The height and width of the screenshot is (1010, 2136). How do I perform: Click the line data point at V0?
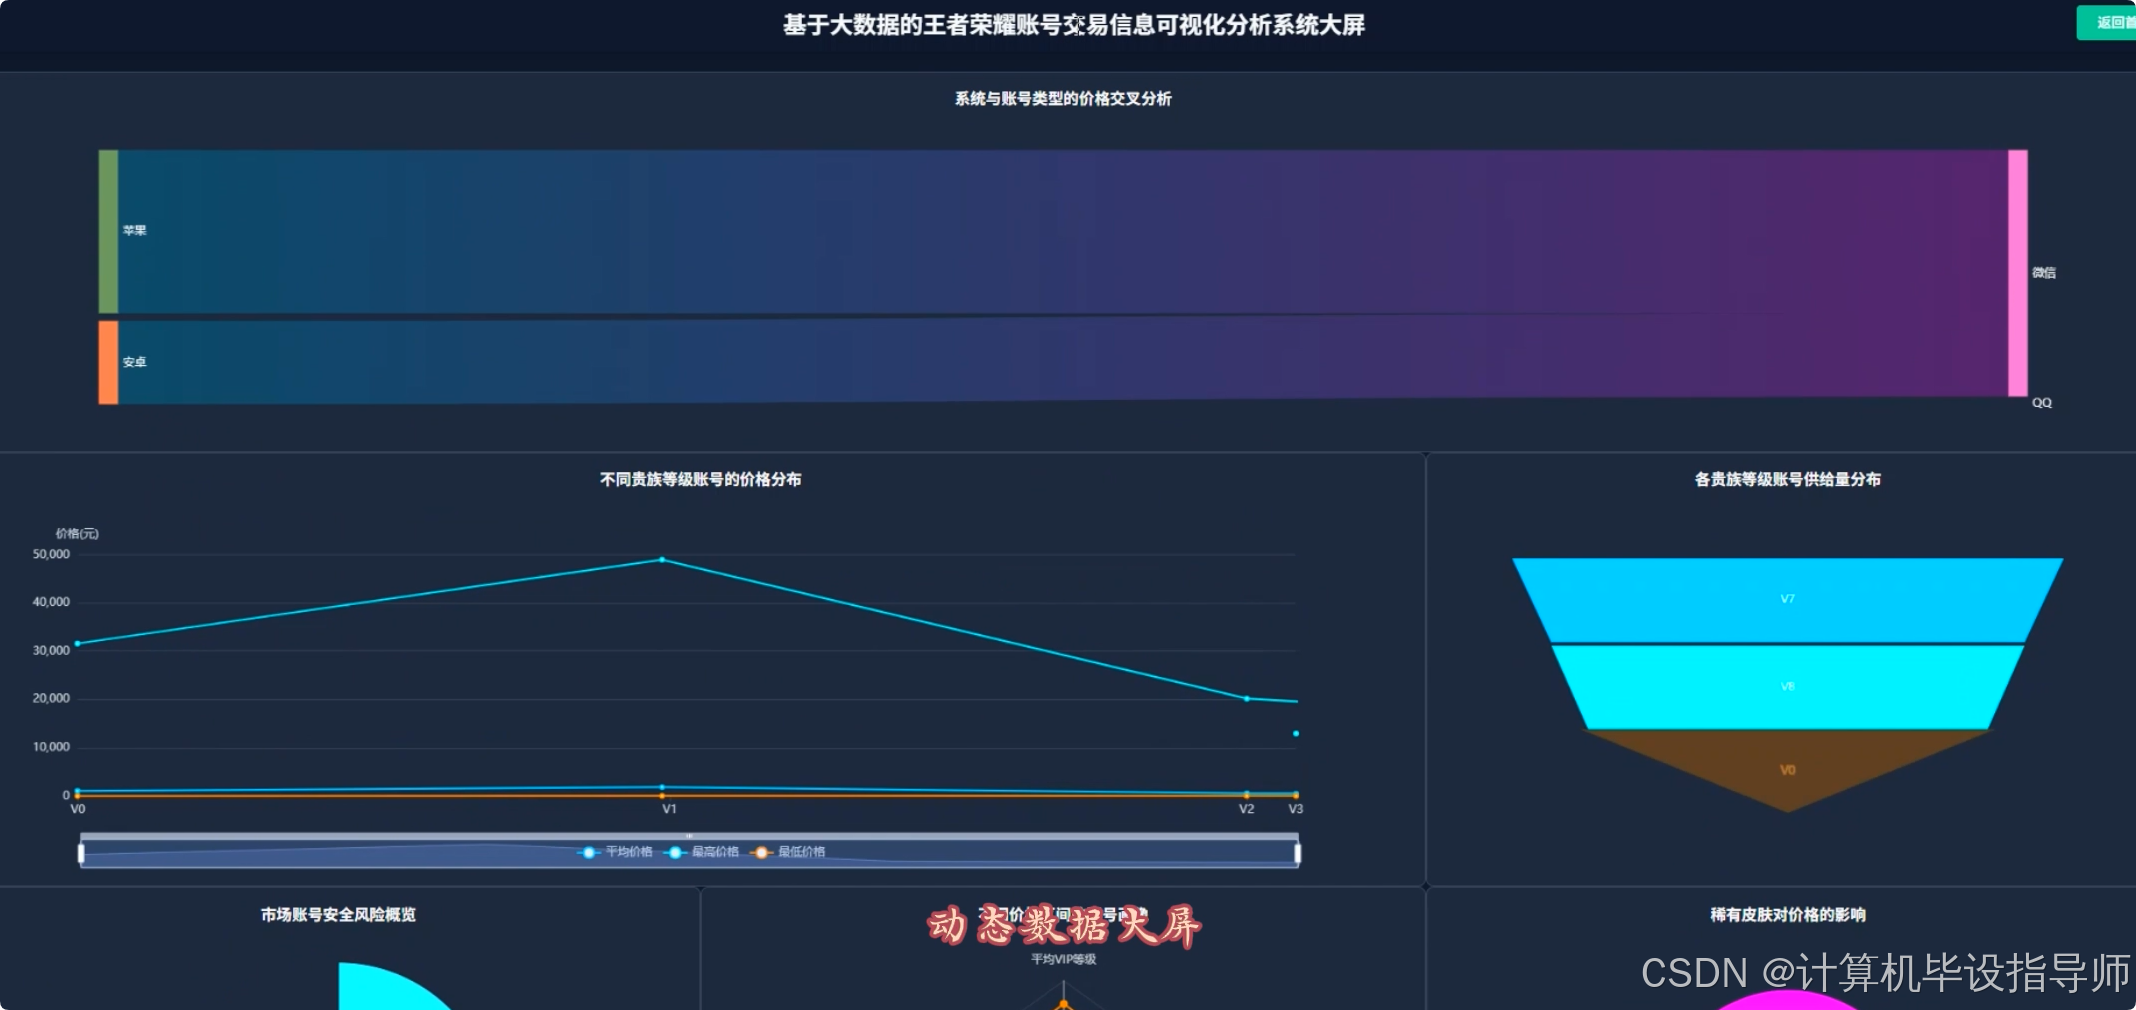(78, 644)
